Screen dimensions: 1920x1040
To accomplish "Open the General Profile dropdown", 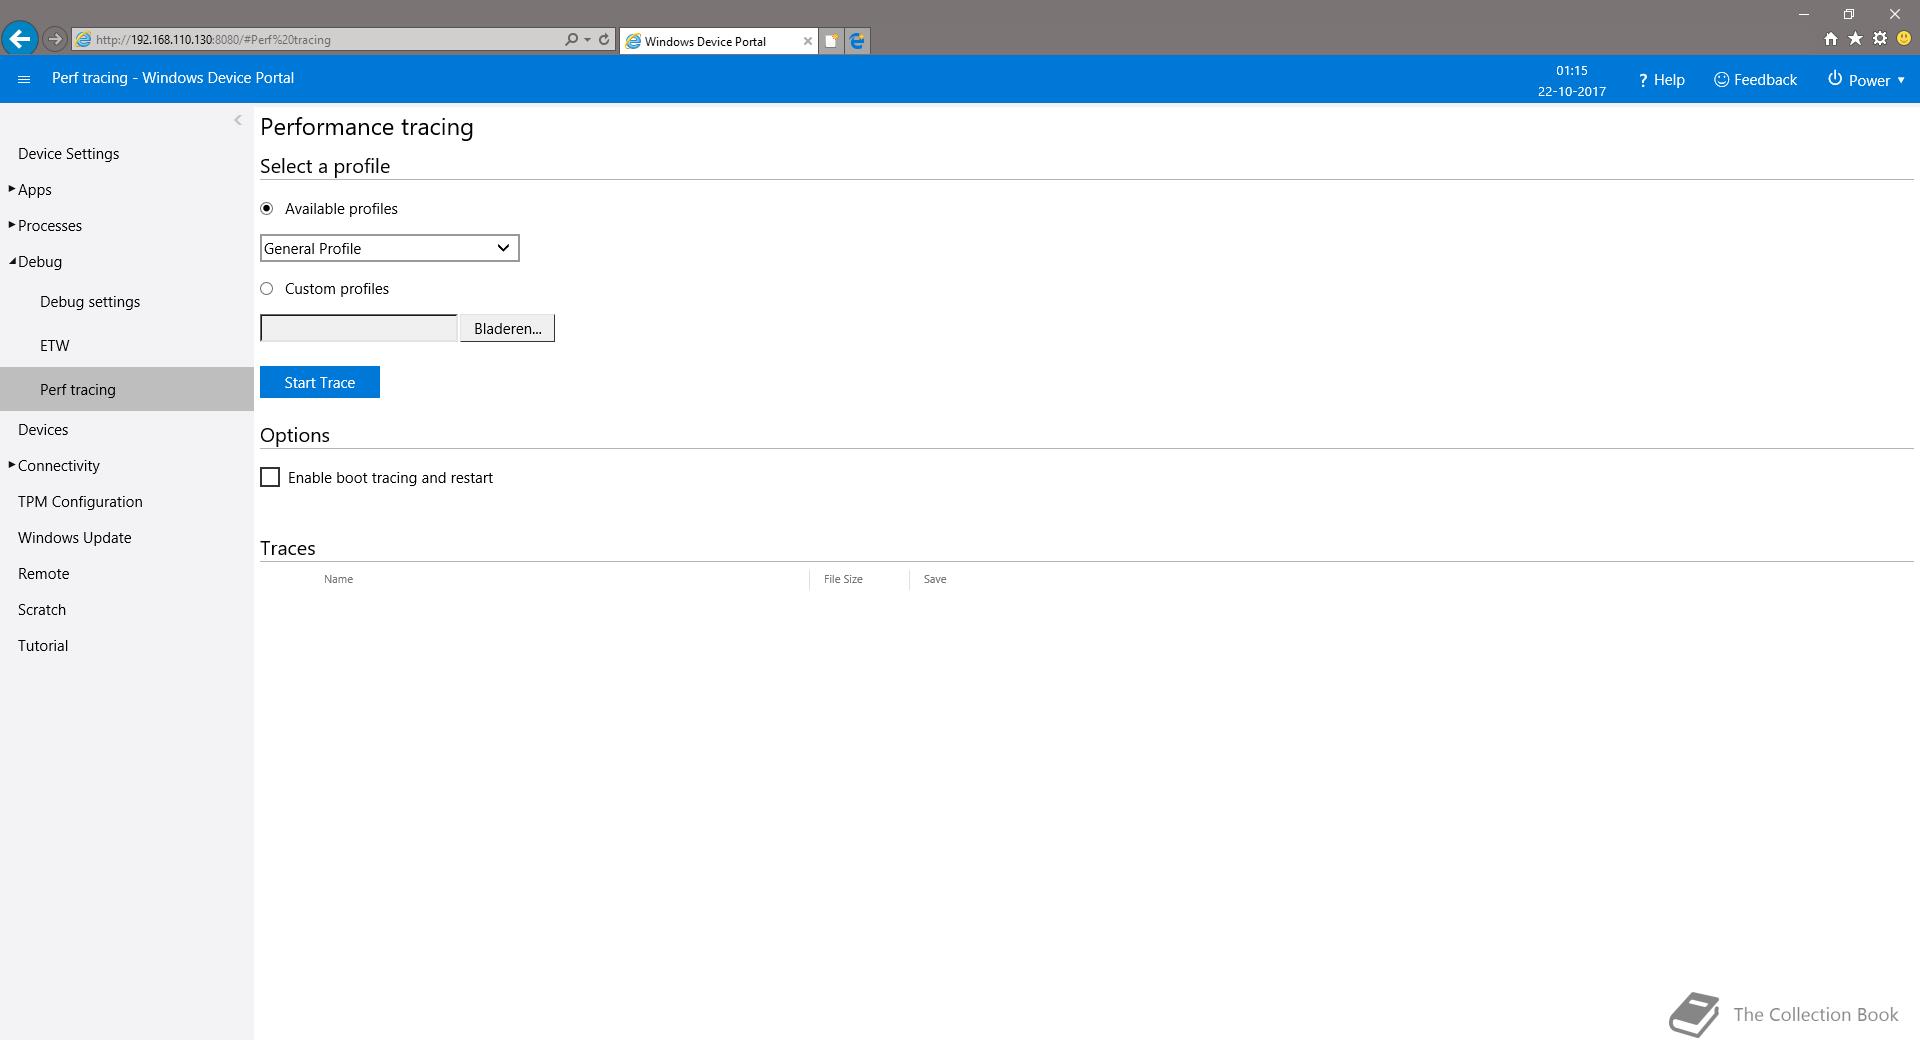I will (390, 248).
